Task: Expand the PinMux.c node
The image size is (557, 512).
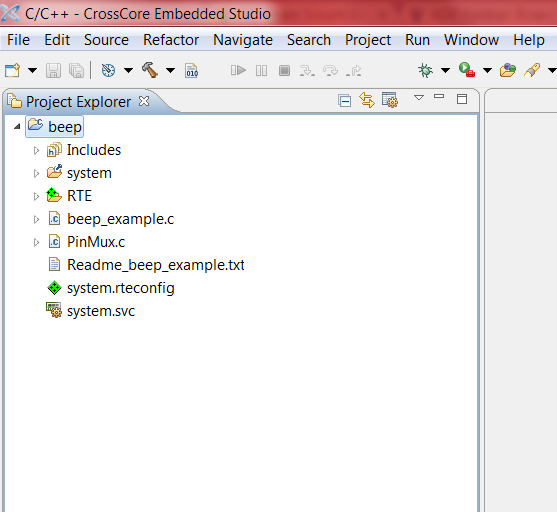Action: pos(36,242)
